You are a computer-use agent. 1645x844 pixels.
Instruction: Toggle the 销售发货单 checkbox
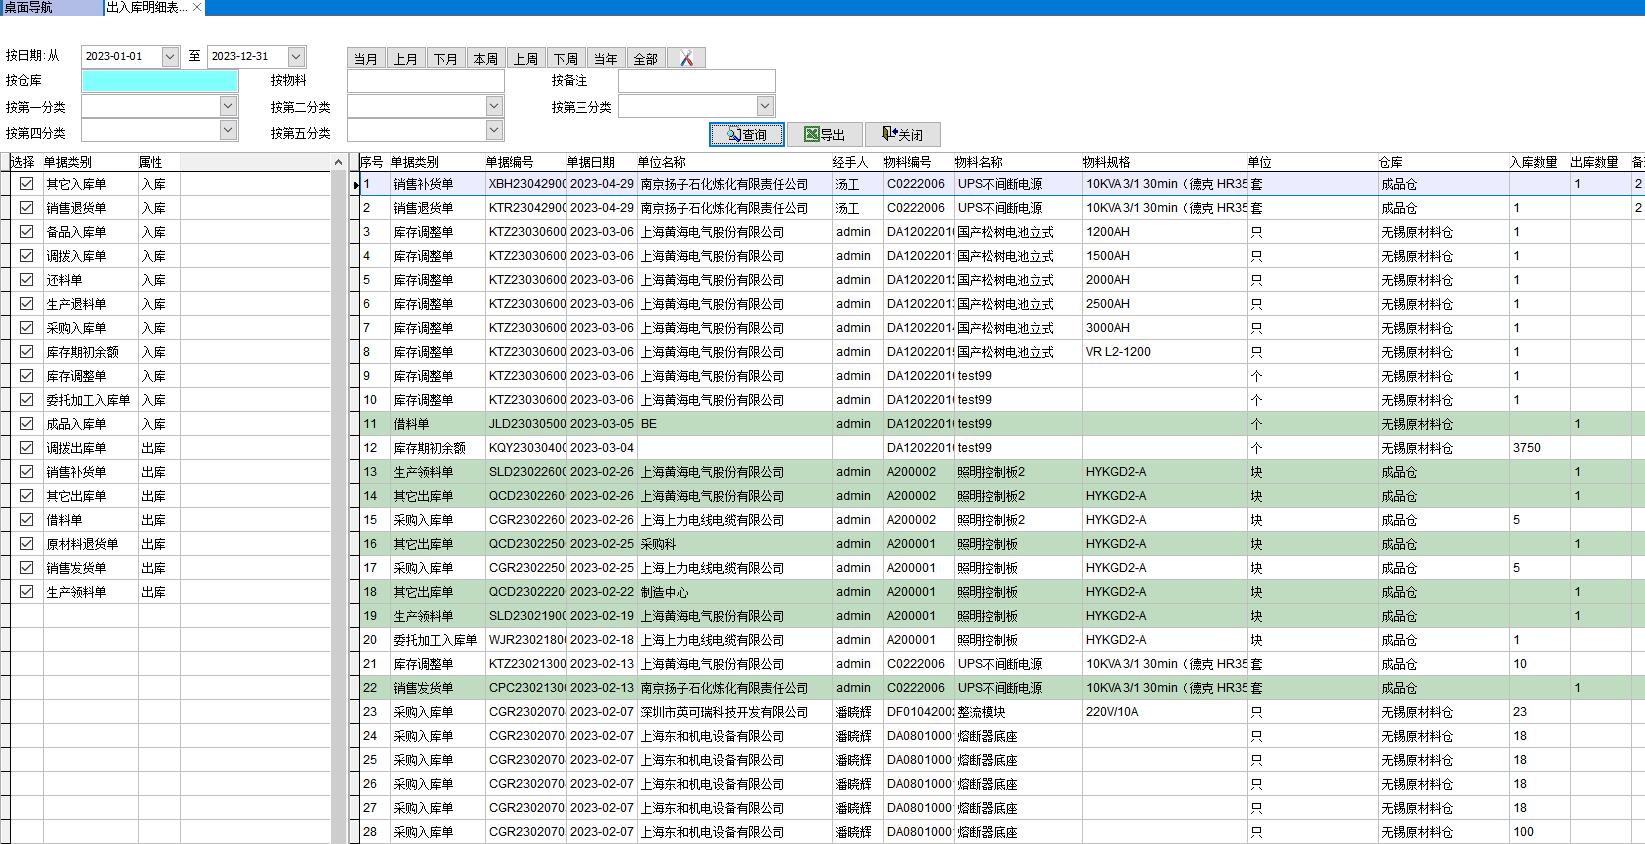pyautogui.click(x=27, y=568)
